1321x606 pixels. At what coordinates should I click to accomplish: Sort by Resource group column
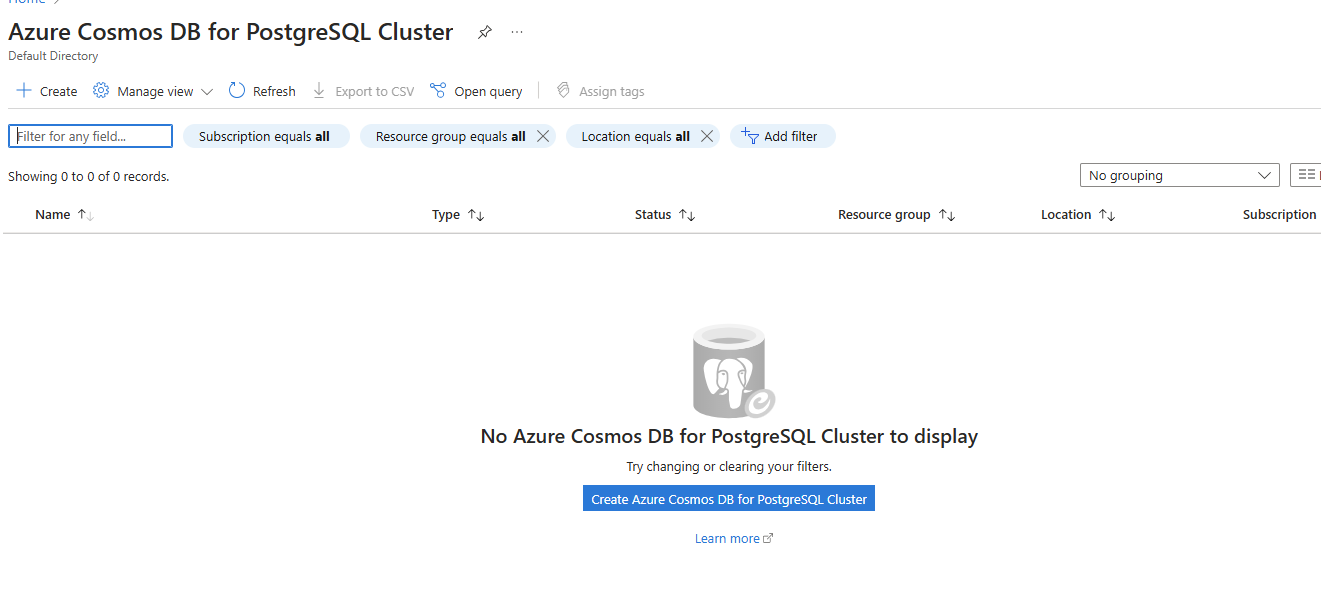[x=947, y=215]
